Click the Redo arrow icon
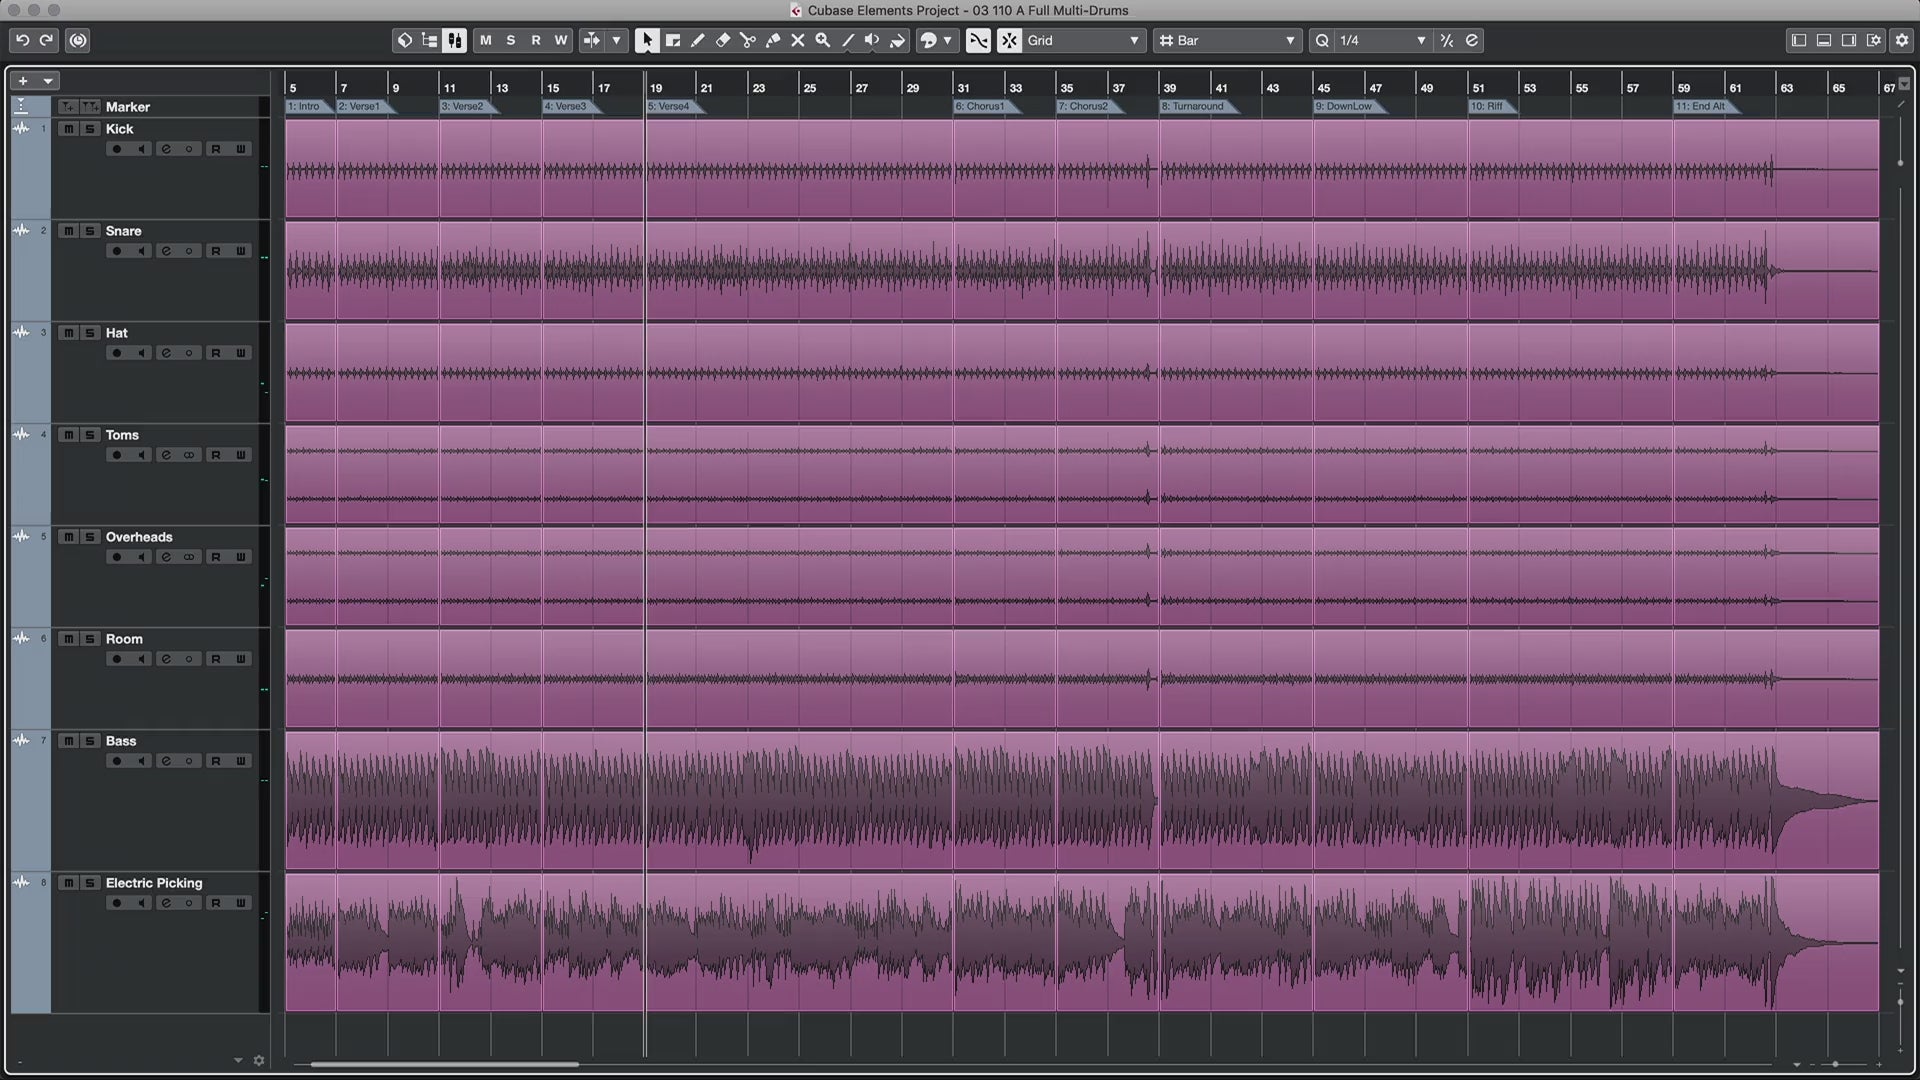 click(46, 40)
